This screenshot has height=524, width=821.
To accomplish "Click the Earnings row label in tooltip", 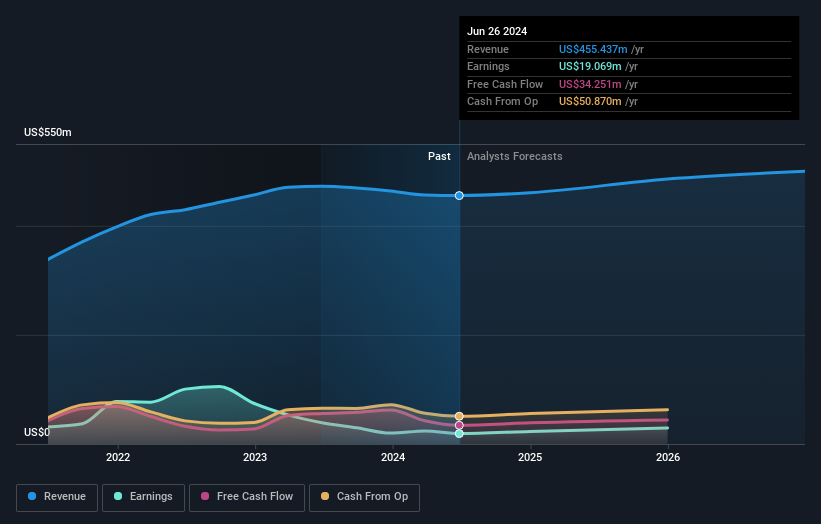I will point(488,66).
